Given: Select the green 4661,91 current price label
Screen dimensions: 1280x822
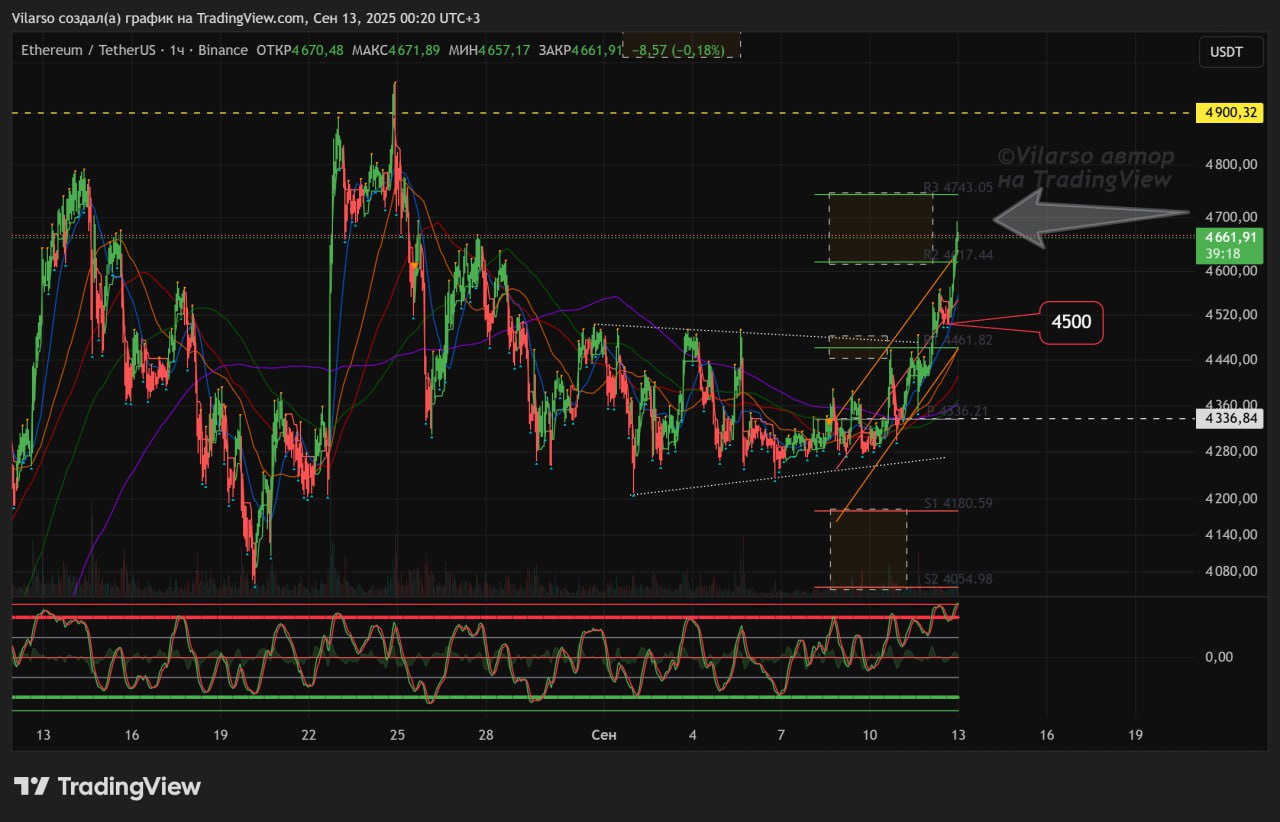Looking at the screenshot, I should tap(1230, 237).
